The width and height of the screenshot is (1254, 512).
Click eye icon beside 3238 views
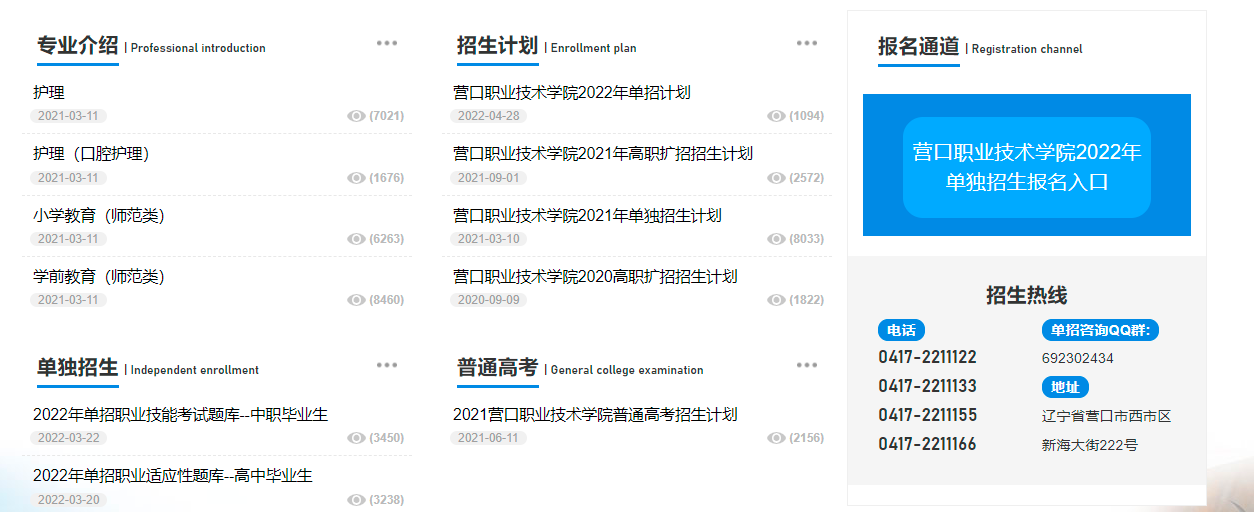[356, 500]
